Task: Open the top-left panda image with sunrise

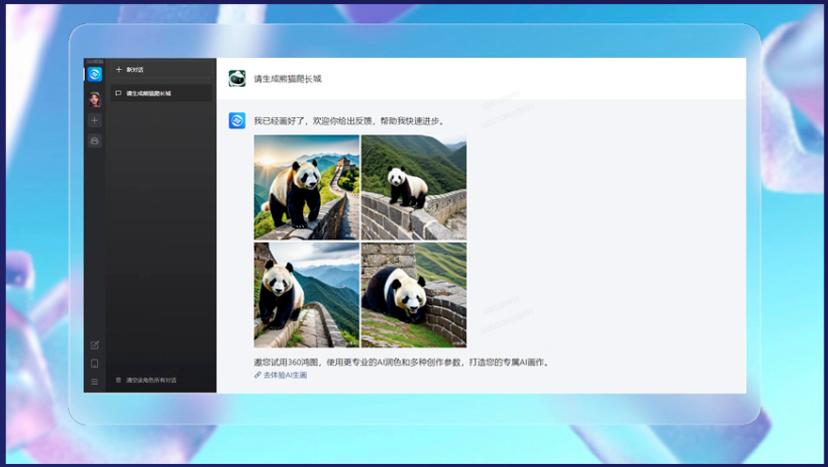Action: [306, 187]
